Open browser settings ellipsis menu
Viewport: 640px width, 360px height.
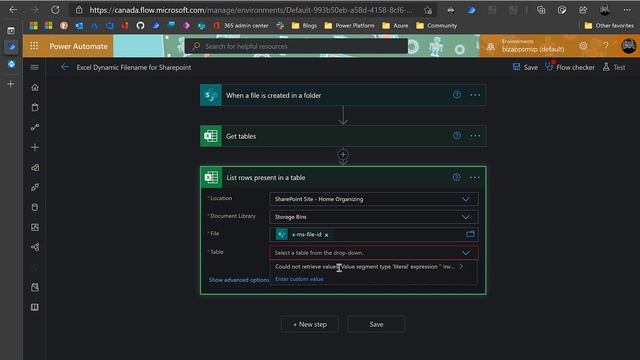[627, 10]
